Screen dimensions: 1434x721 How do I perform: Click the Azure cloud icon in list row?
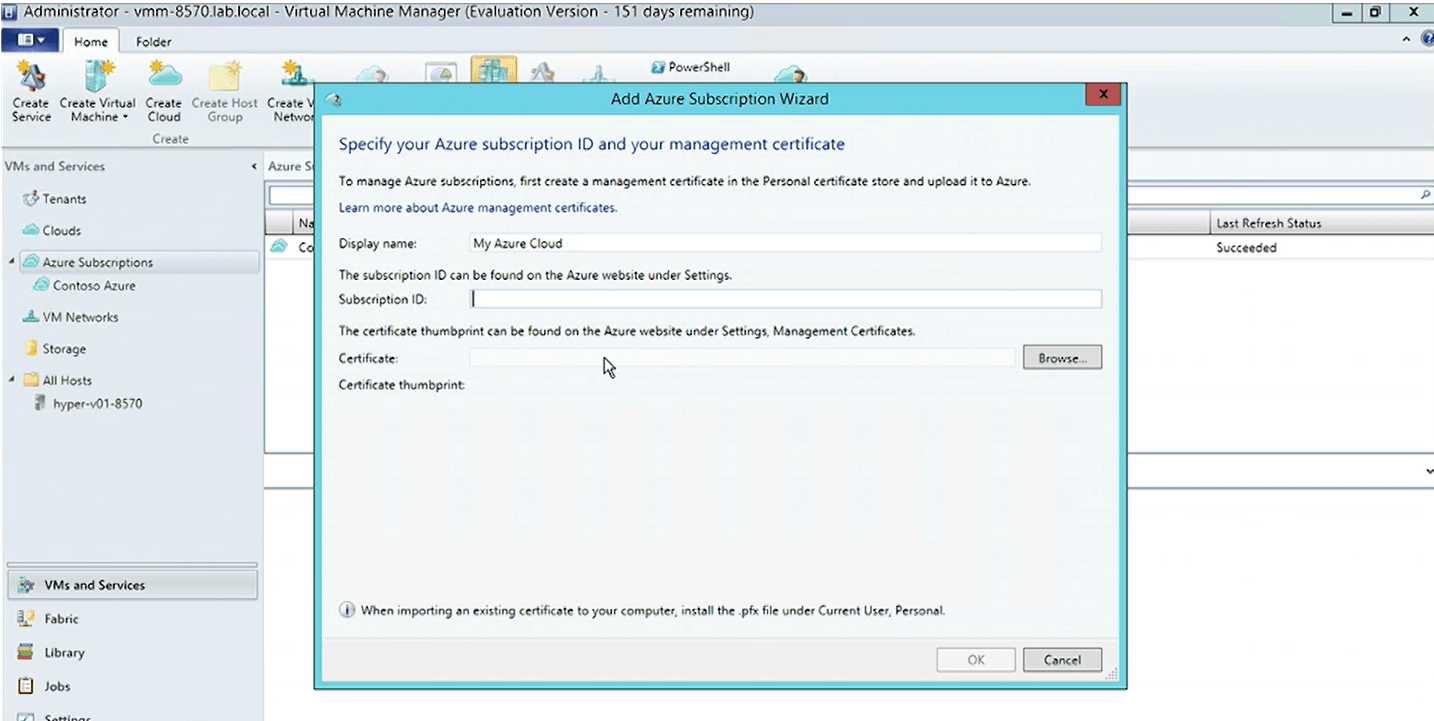(x=280, y=247)
